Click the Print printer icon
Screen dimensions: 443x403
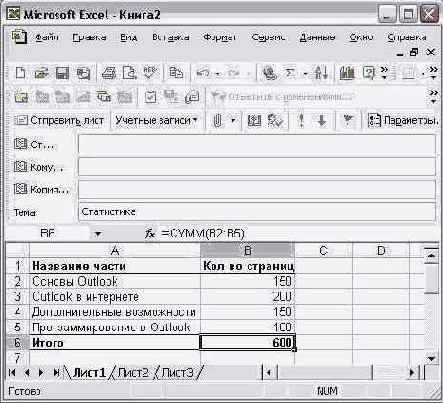pyautogui.click(x=108, y=73)
